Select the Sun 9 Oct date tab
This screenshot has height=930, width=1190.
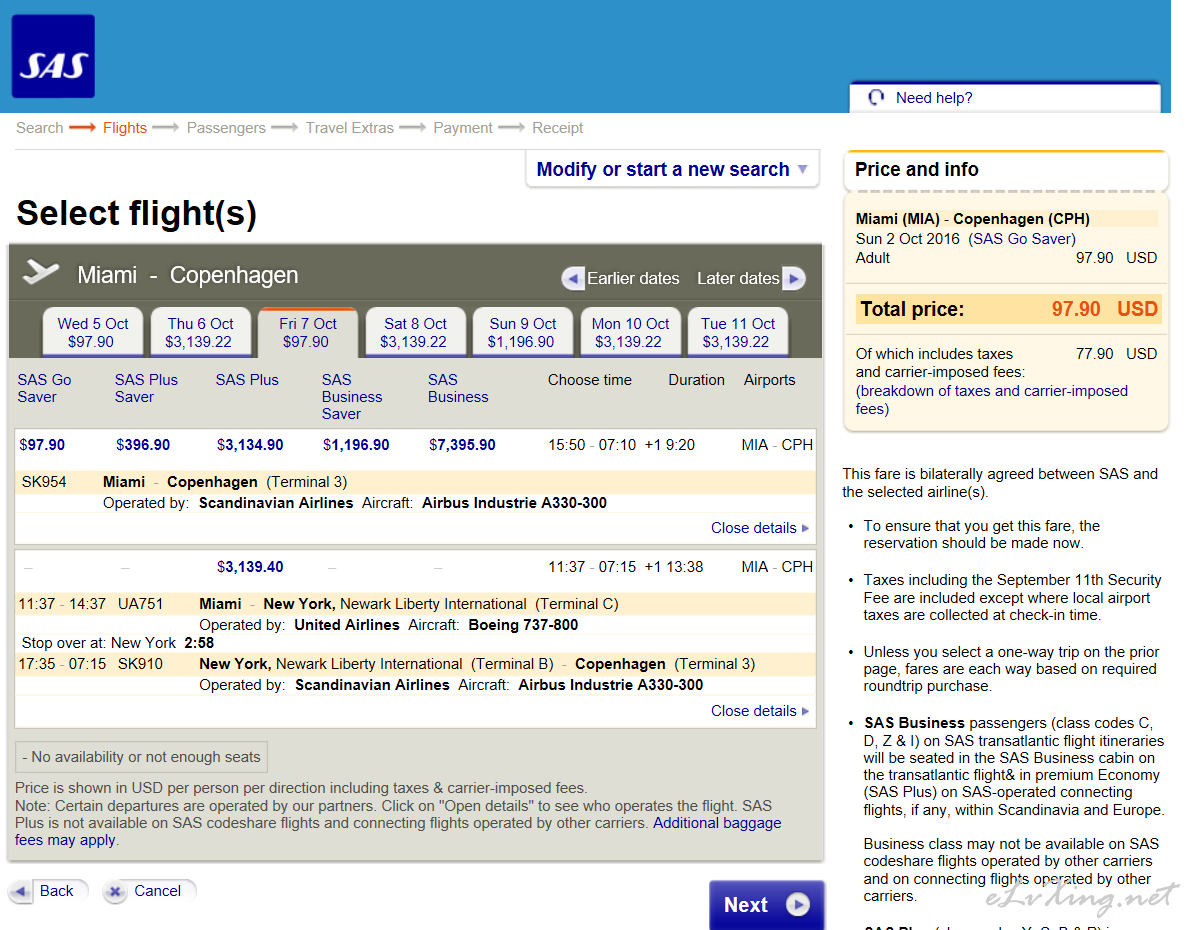pos(522,333)
